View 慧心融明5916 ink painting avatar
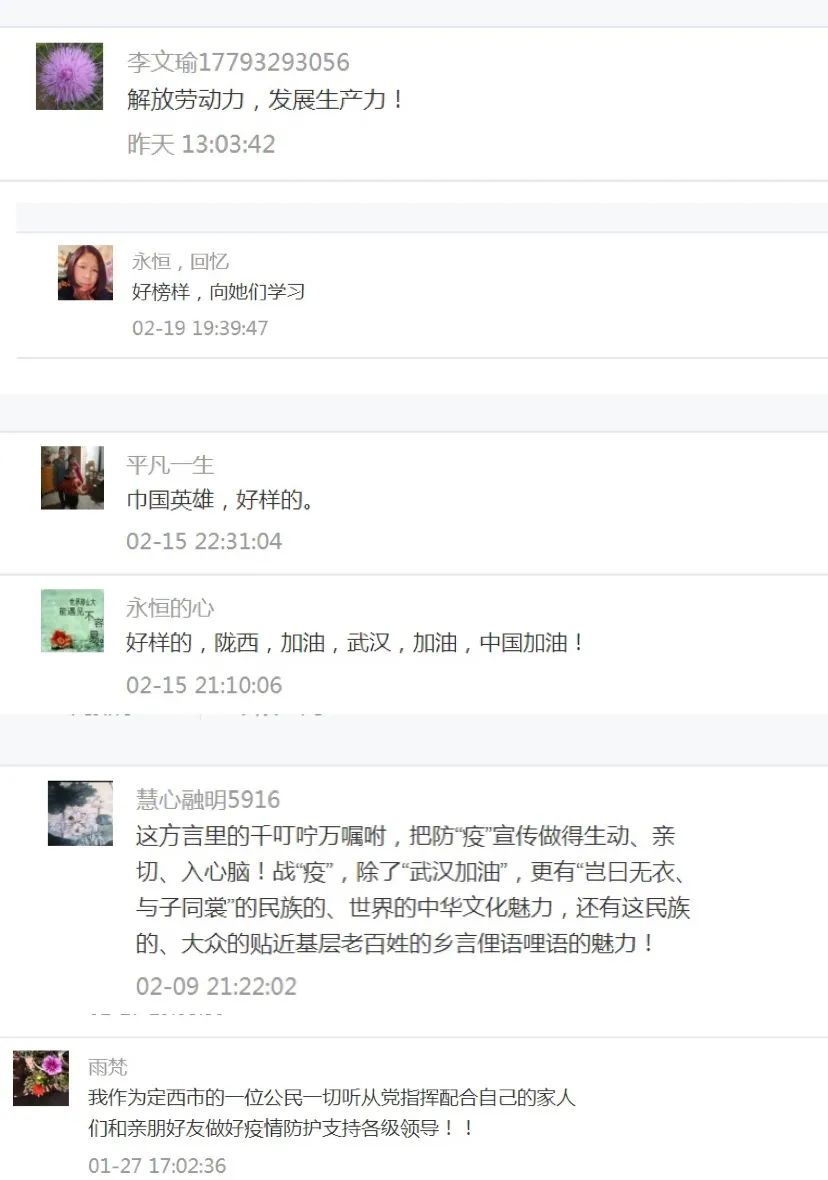The width and height of the screenshot is (828, 1180). click(x=81, y=814)
